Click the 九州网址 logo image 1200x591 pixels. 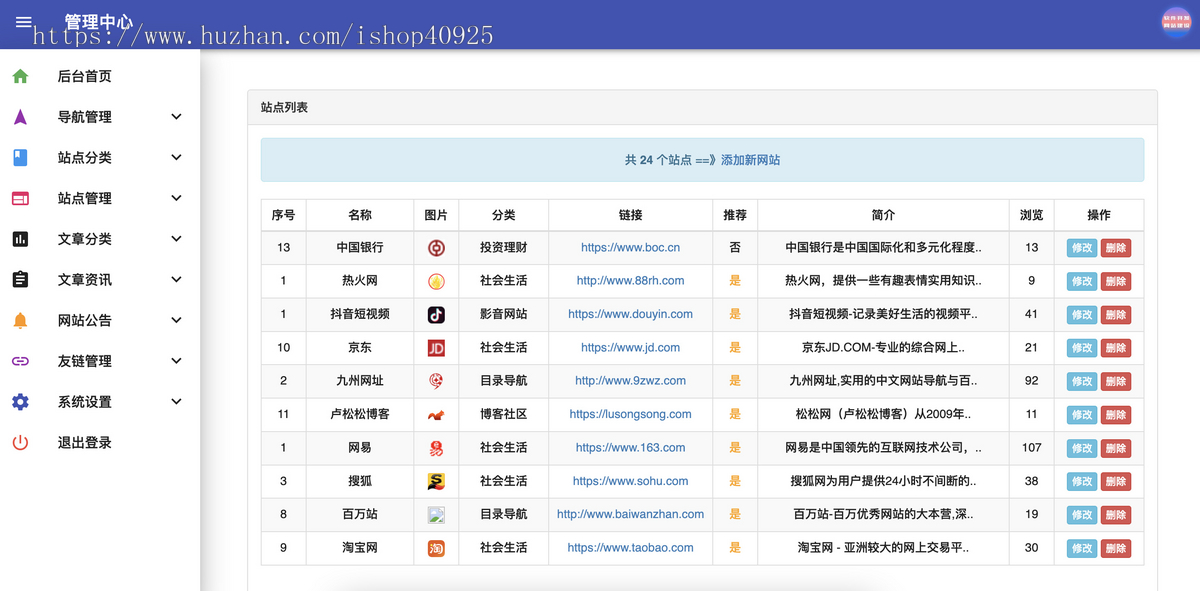(436, 381)
